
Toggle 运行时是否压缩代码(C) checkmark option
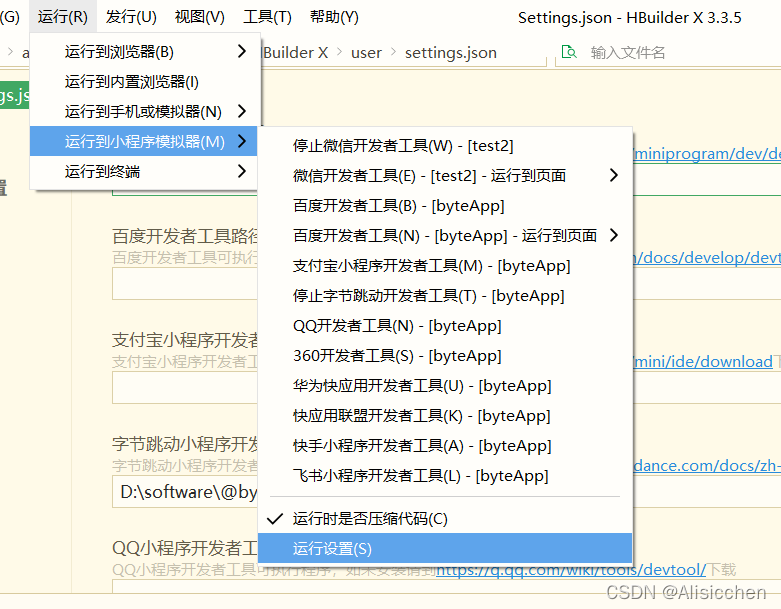click(x=445, y=518)
